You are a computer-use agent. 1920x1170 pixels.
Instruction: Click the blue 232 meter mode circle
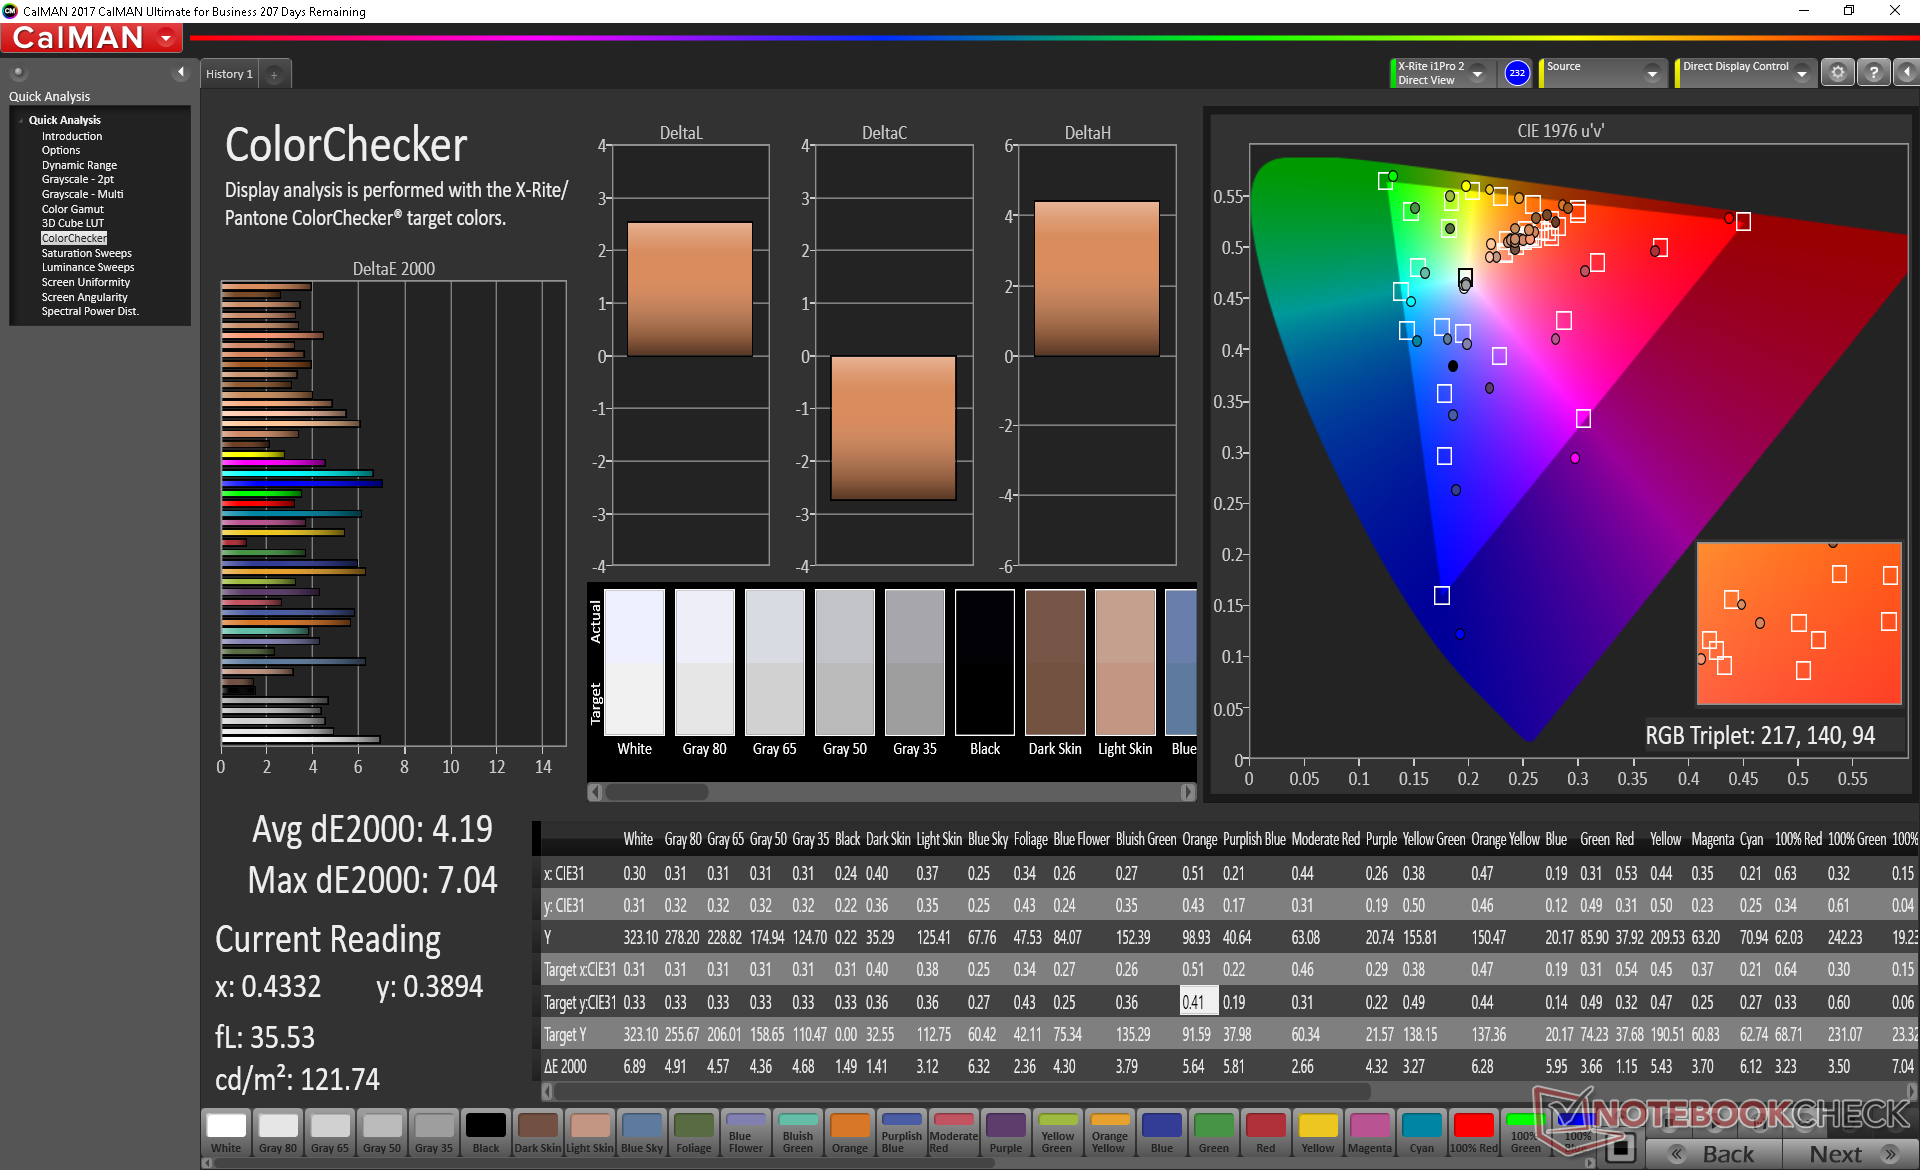coord(1517,73)
